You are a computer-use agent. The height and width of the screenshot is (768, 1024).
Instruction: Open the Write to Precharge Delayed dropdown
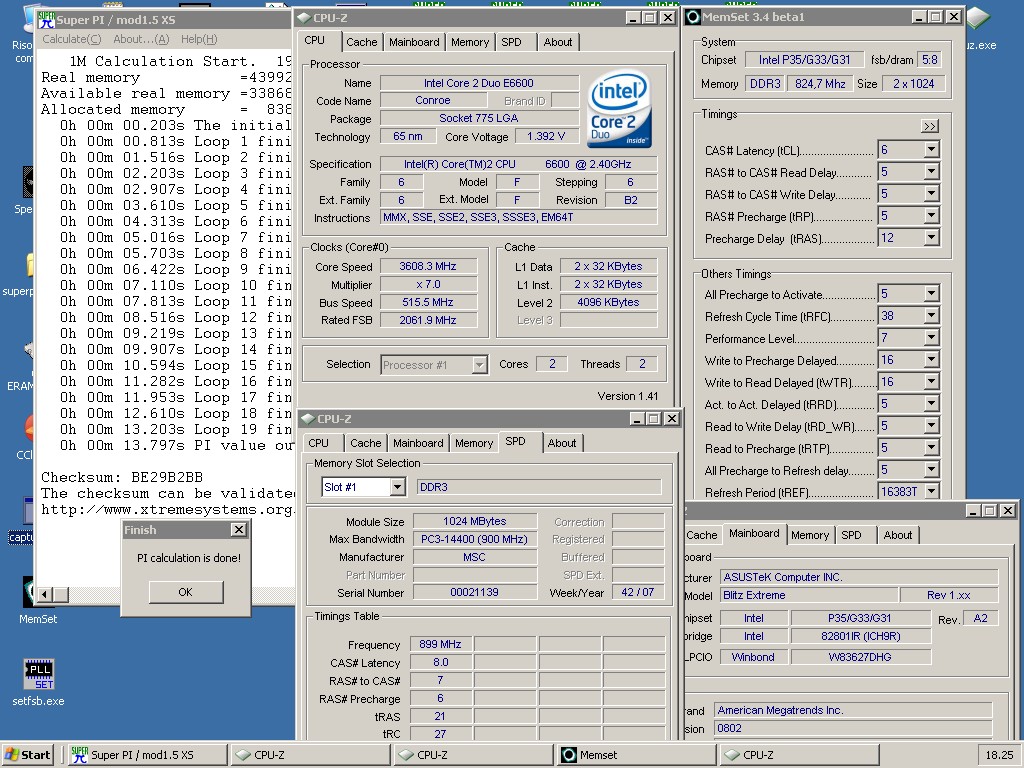pos(931,360)
